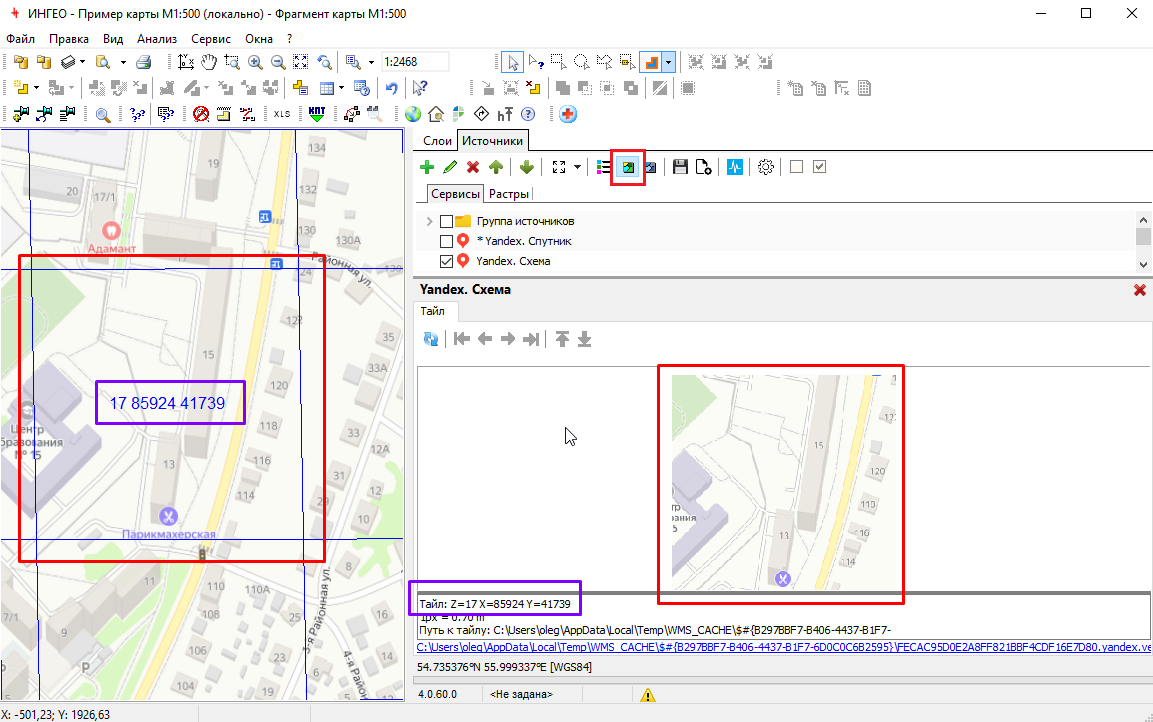Viewport: 1153px width, 722px height.
Task: Click the tile info icon in sources toolbar
Action: (x=628, y=167)
